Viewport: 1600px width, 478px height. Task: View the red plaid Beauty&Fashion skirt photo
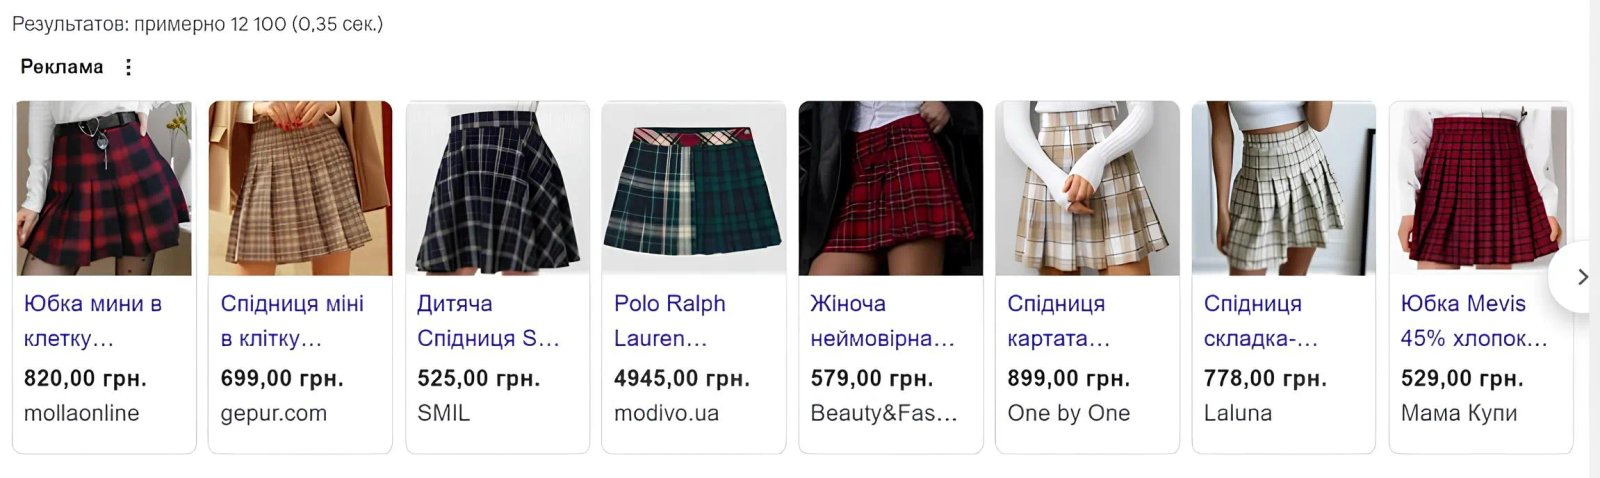(x=891, y=188)
